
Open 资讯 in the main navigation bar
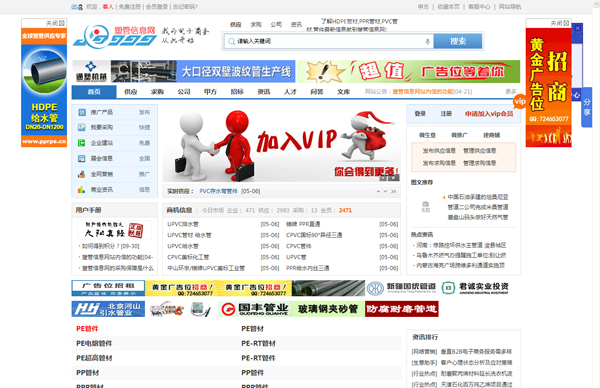pyautogui.click(x=264, y=92)
